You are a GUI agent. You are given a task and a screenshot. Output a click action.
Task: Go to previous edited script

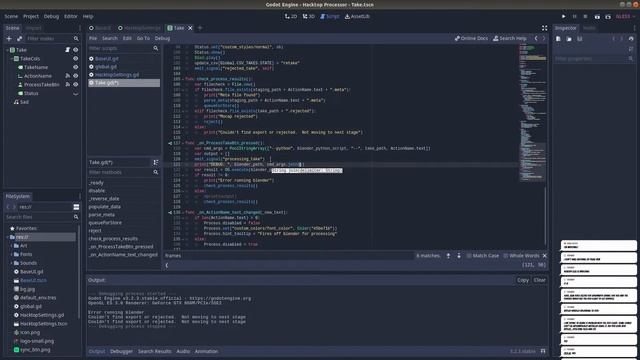(x=536, y=38)
